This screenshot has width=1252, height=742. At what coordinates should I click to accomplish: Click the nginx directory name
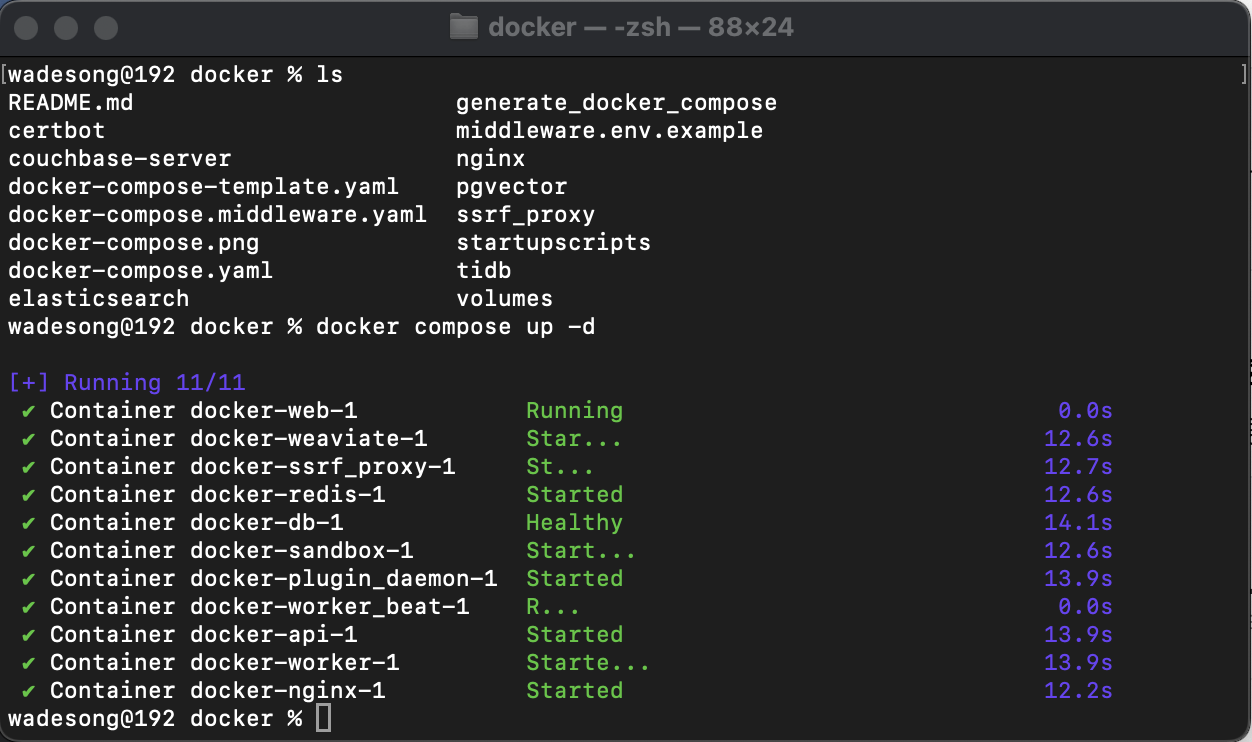click(x=491, y=159)
